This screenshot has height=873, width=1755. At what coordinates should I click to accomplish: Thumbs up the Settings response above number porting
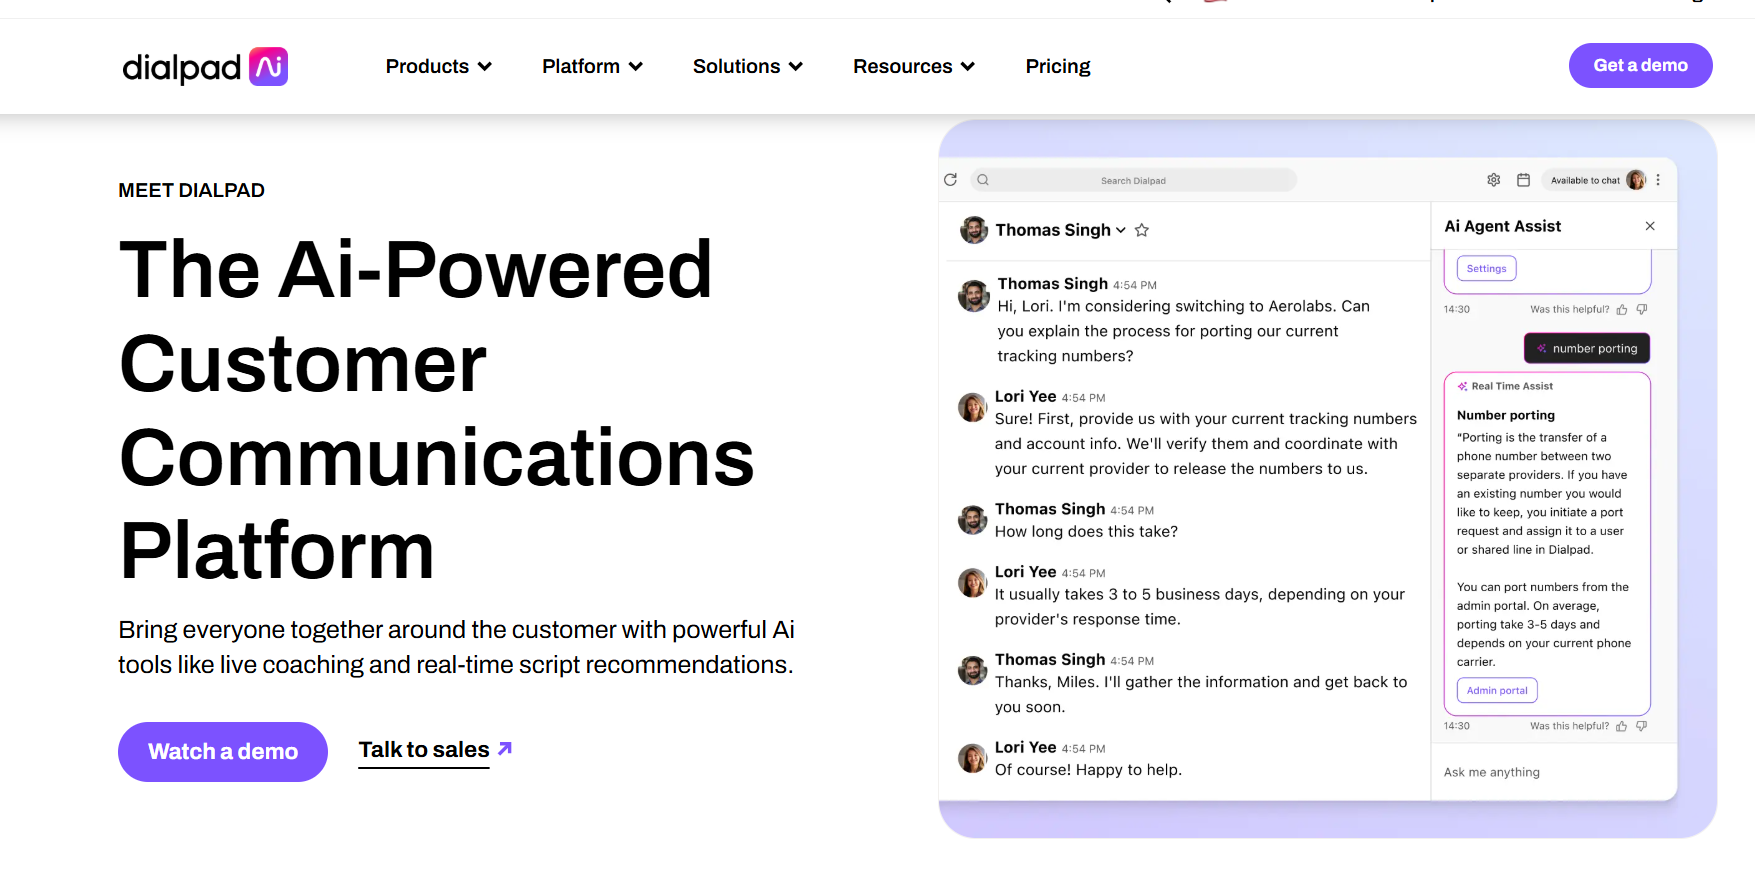click(x=1622, y=310)
